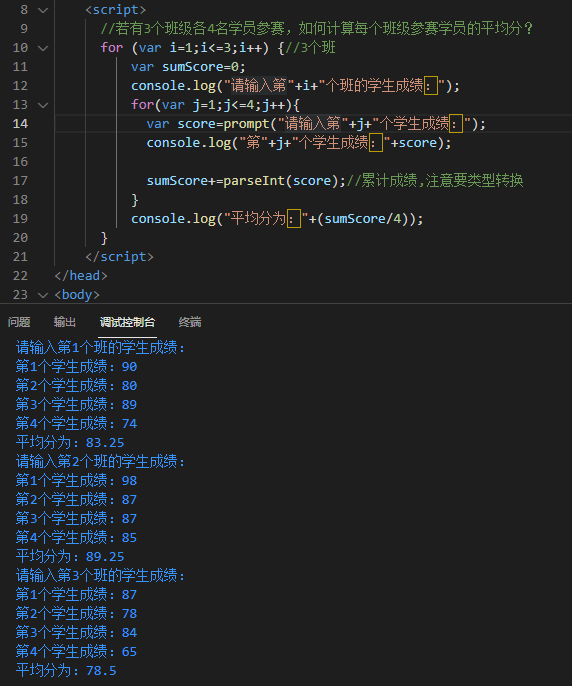
Task: Click console output '第4个学生成绩: 65'
Action: click(x=76, y=652)
